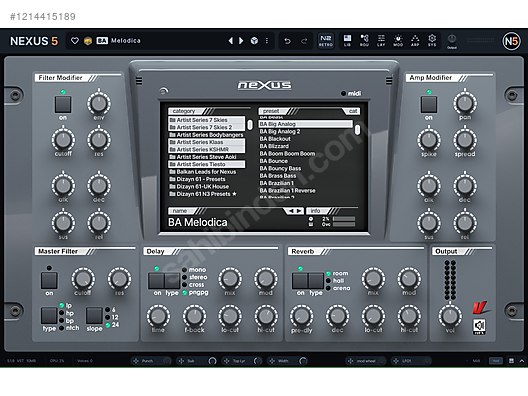Click the N5 logo badge
The height and width of the screenshot is (396, 528).
click(x=511, y=41)
